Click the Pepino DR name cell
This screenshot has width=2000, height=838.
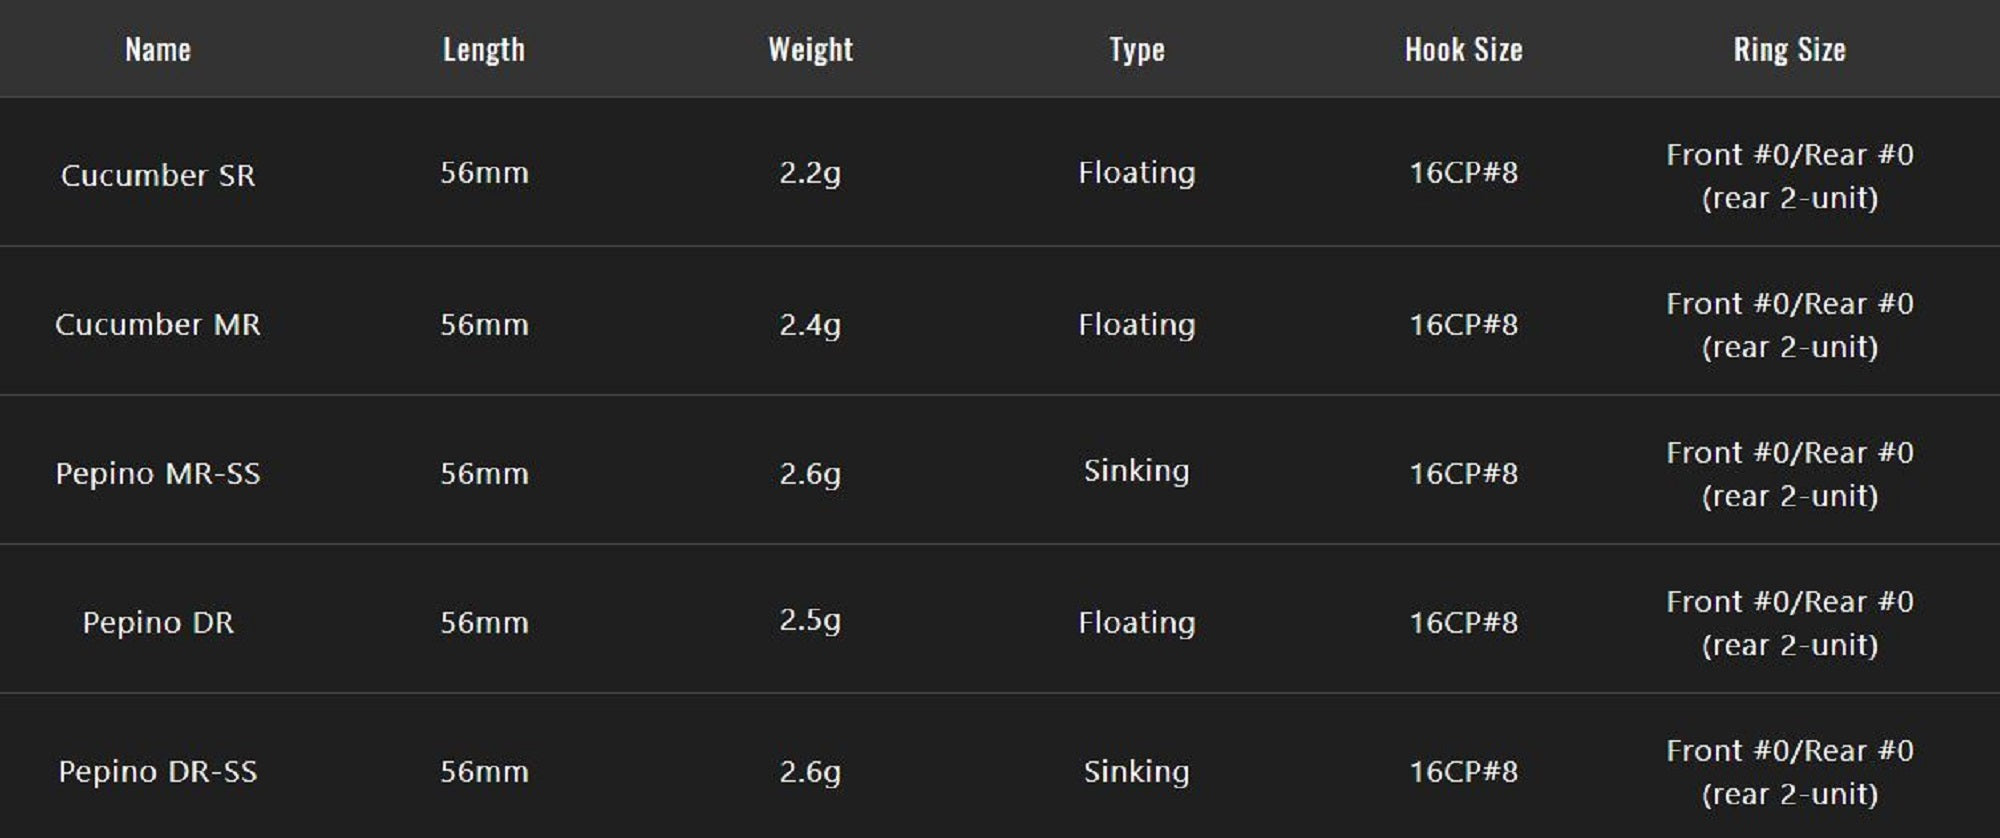(158, 622)
